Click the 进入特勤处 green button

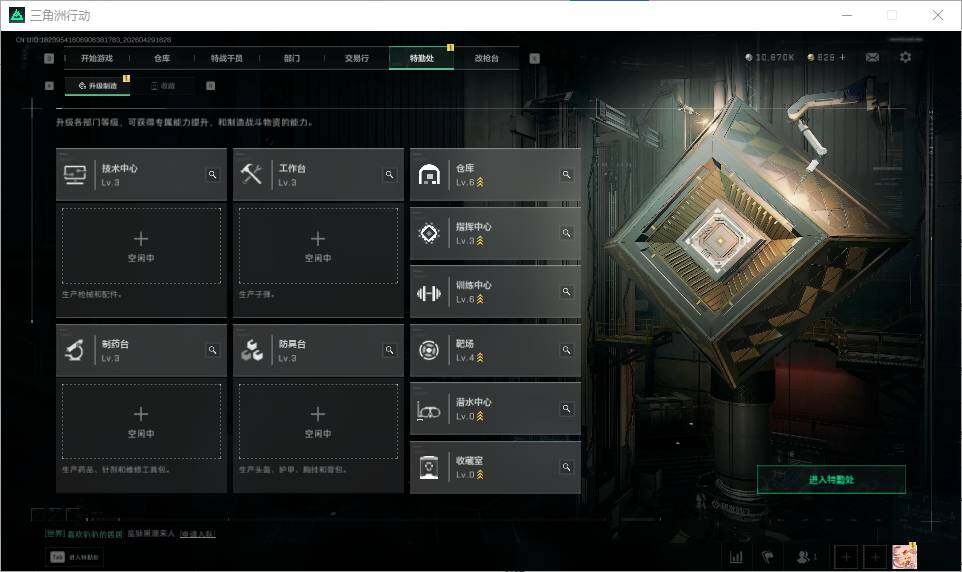(831, 479)
